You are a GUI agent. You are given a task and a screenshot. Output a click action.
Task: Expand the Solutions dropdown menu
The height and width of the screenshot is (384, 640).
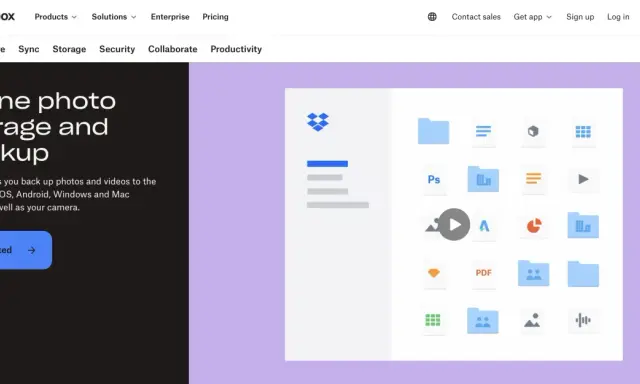(114, 17)
